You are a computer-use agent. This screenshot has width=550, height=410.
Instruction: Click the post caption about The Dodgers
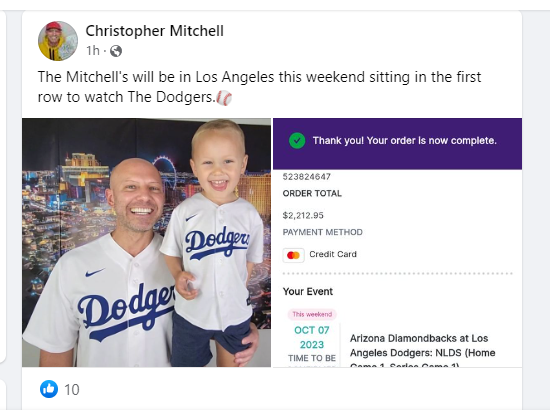(x=260, y=87)
